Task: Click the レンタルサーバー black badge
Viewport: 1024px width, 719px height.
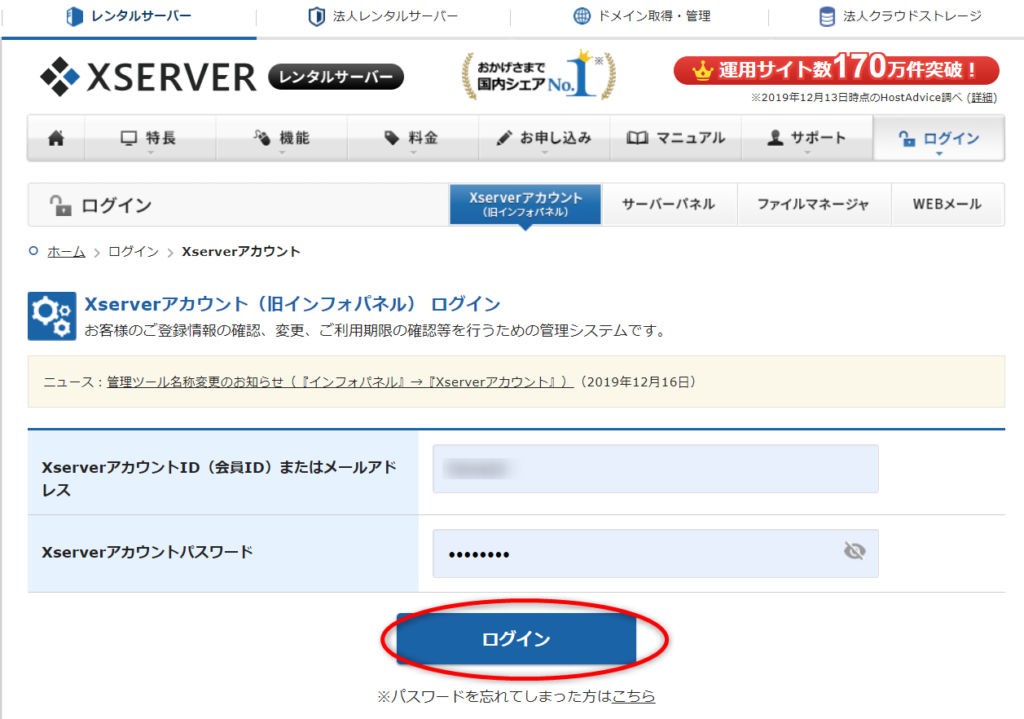Action: click(336, 77)
